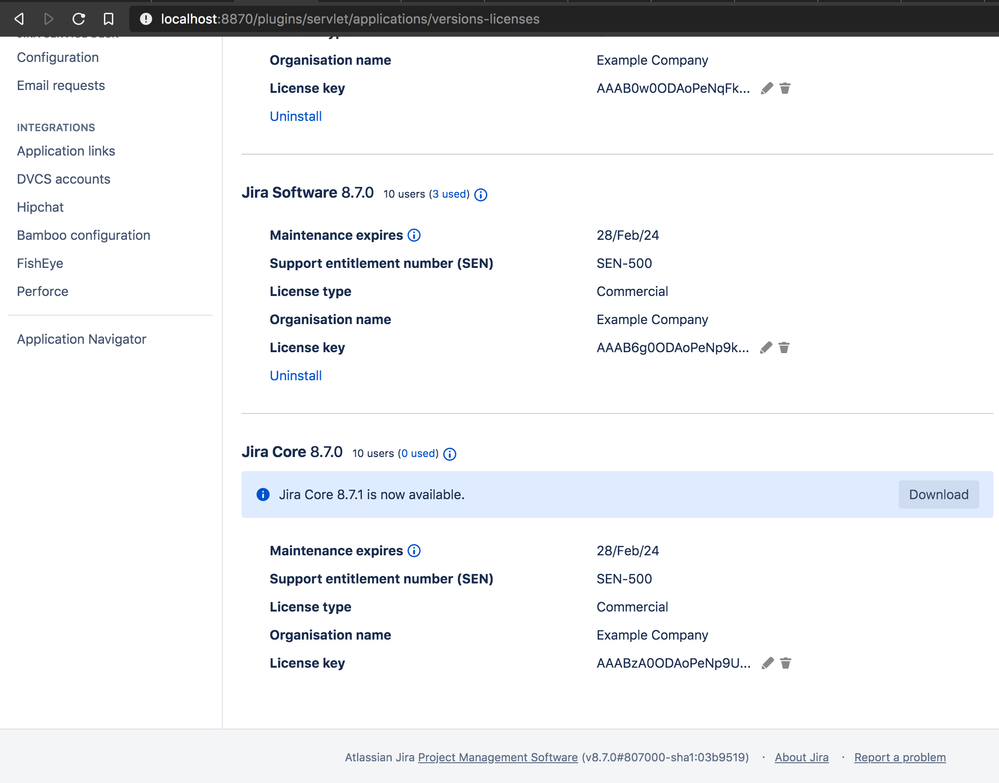Viewport: 999px width, 783px height.
Task: Delete the Jira Core license key
Action: (x=786, y=663)
